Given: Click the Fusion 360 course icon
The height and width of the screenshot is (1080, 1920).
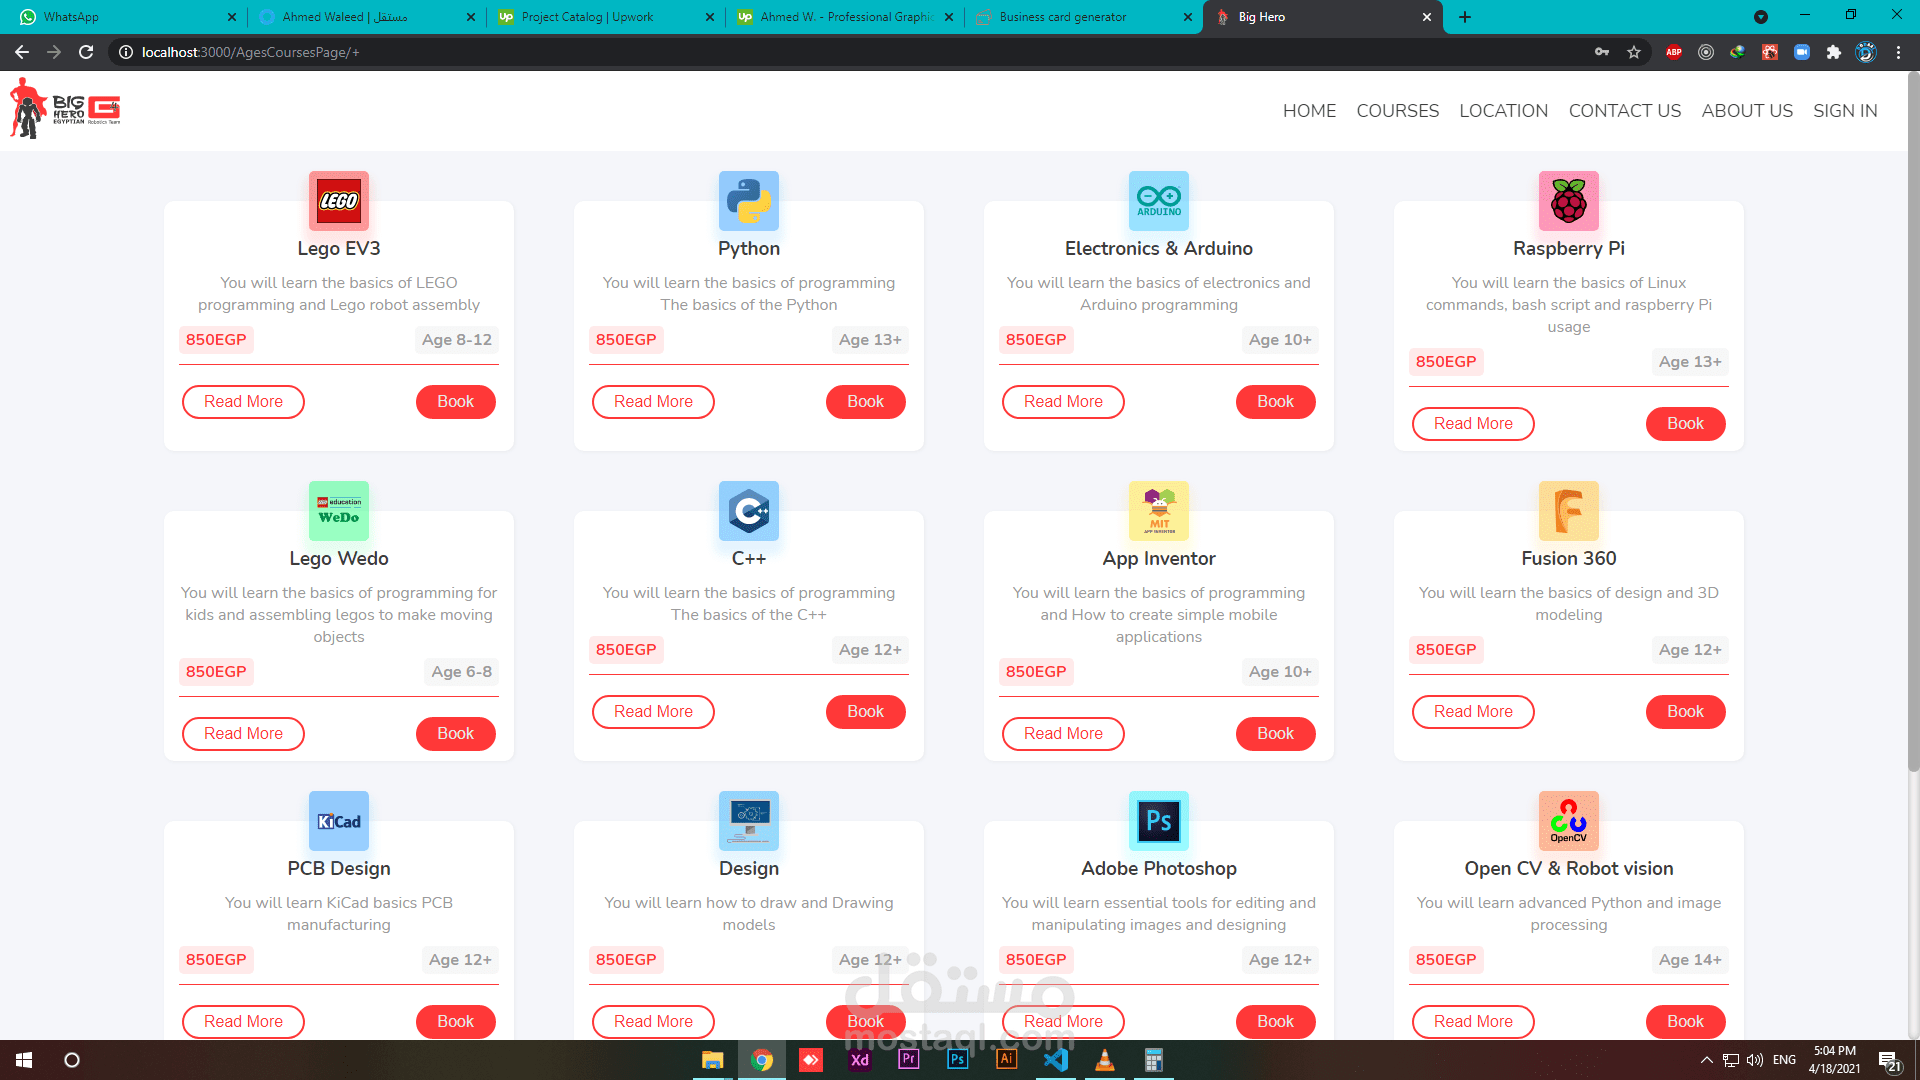Looking at the screenshot, I should coord(1568,511).
